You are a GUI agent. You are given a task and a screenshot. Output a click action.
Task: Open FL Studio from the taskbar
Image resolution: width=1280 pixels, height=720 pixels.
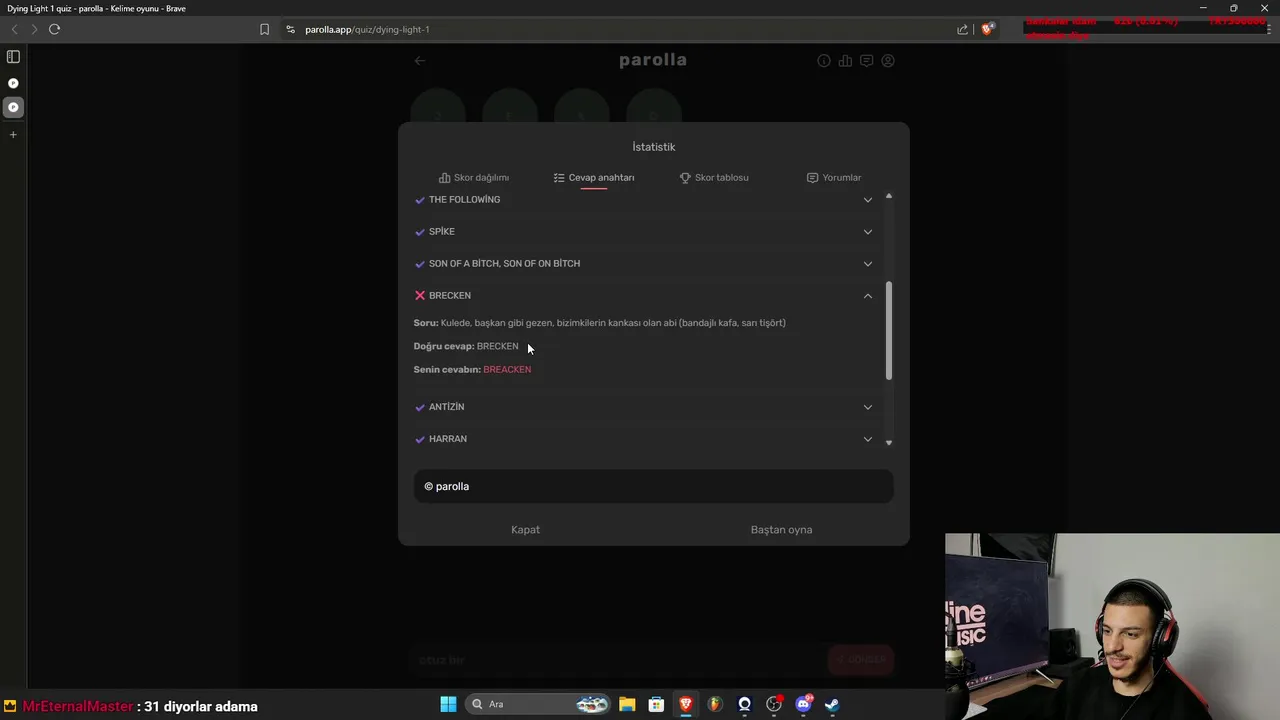pyautogui.click(x=715, y=704)
